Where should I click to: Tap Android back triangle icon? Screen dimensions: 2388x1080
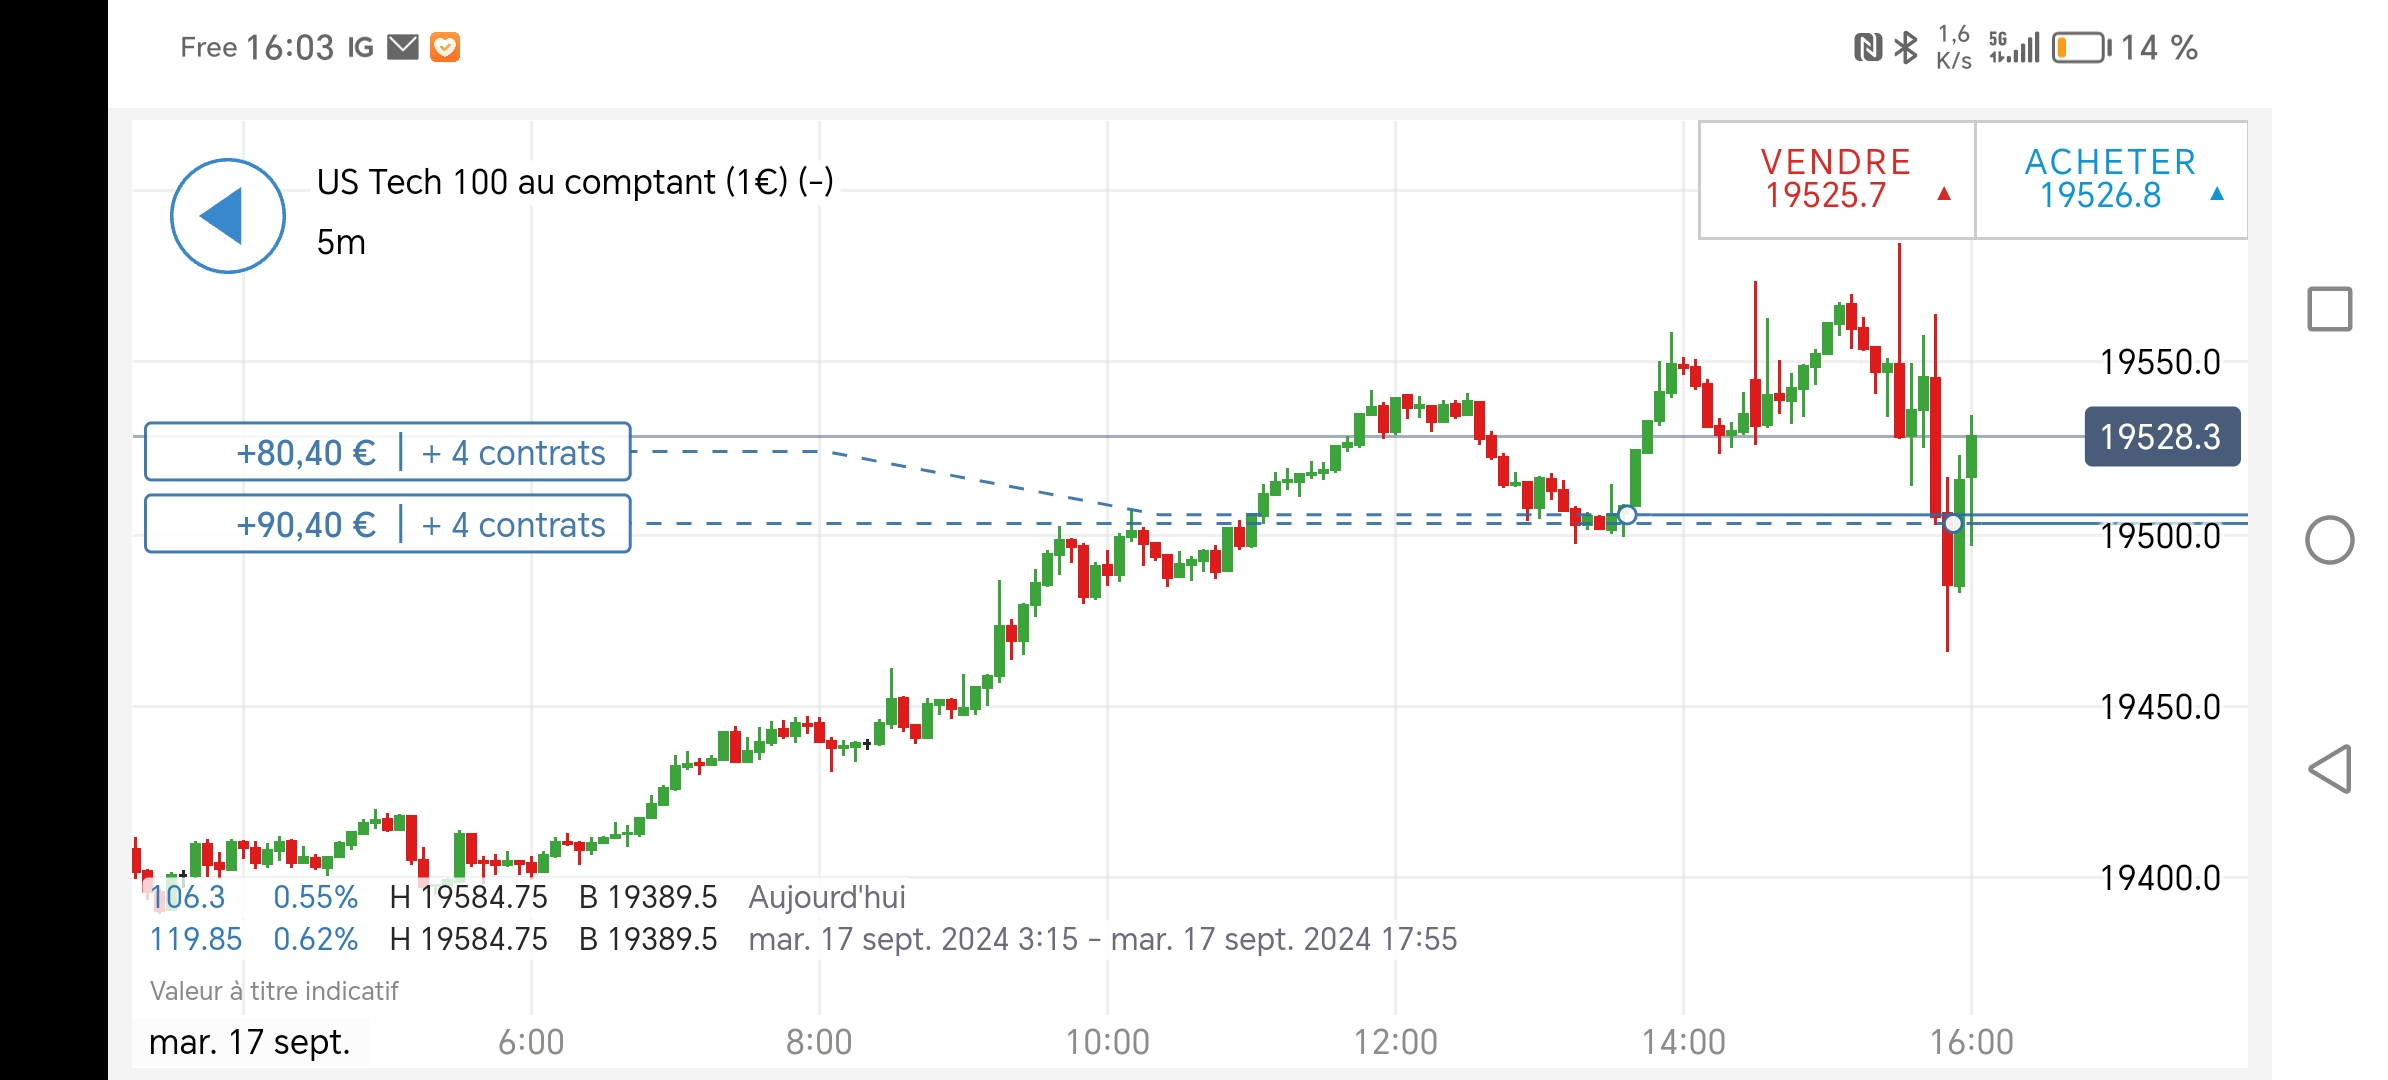coord(2329,769)
